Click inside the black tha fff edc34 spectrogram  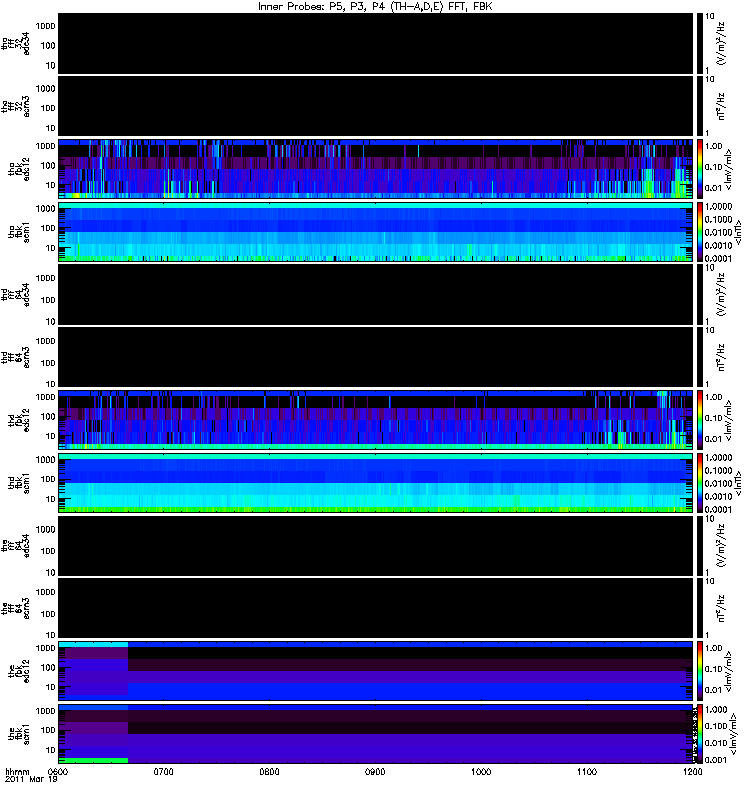pyautogui.click(x=375, y=44)
